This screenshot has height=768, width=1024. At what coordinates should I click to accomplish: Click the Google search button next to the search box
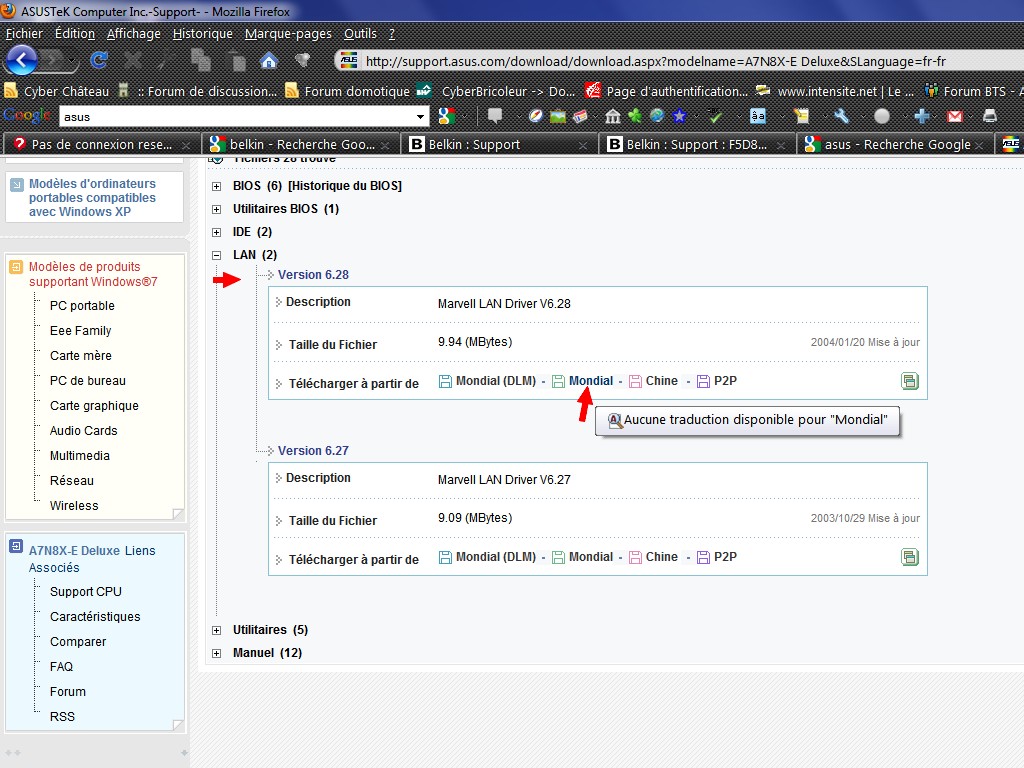tap(446, 116)
